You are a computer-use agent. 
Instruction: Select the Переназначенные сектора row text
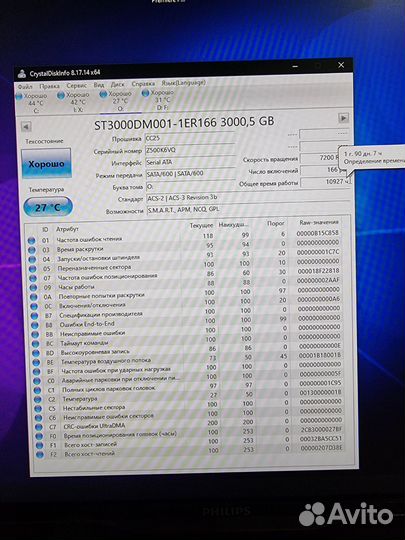click(x=94, y=268)
